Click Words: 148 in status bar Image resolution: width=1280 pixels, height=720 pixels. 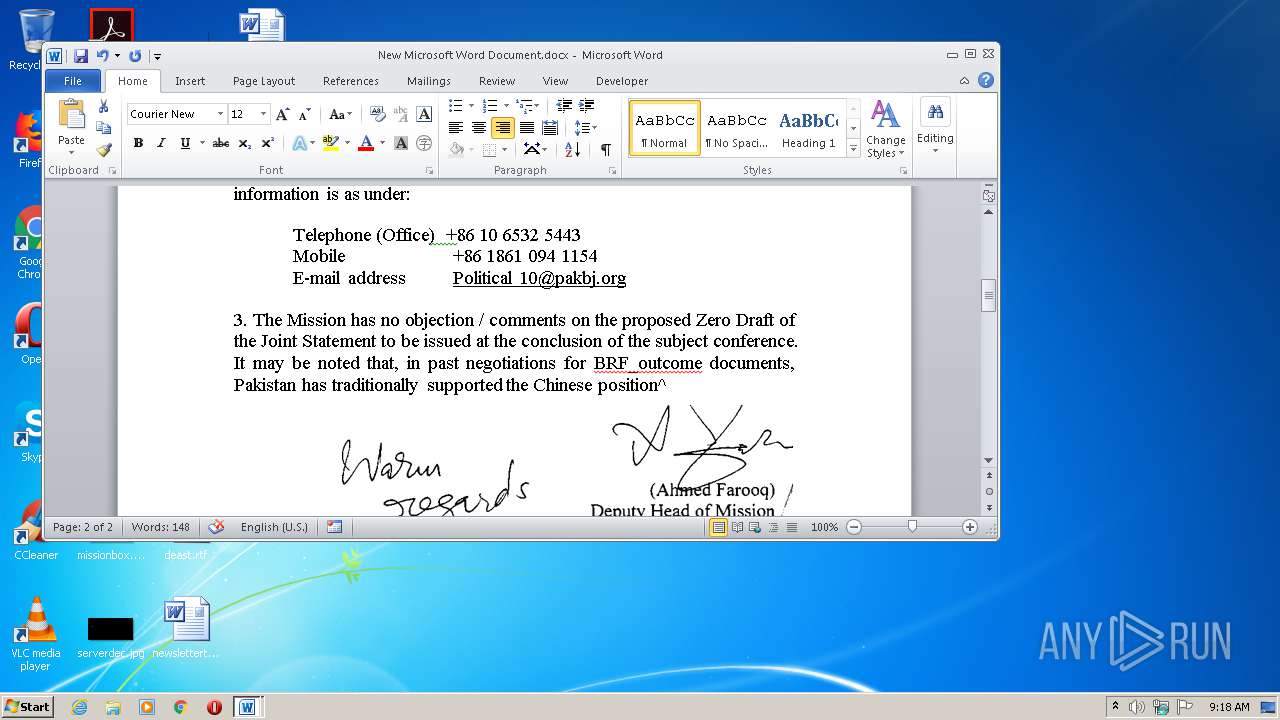pos(161,527)
